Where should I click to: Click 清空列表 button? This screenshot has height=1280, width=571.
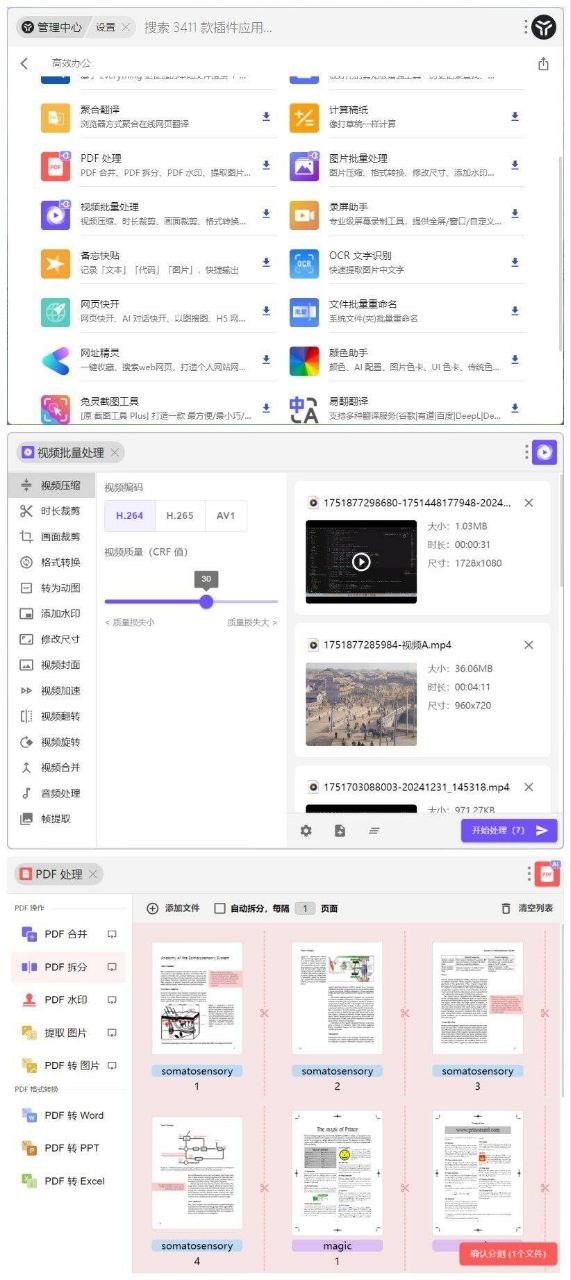click(x=526, y=908)
